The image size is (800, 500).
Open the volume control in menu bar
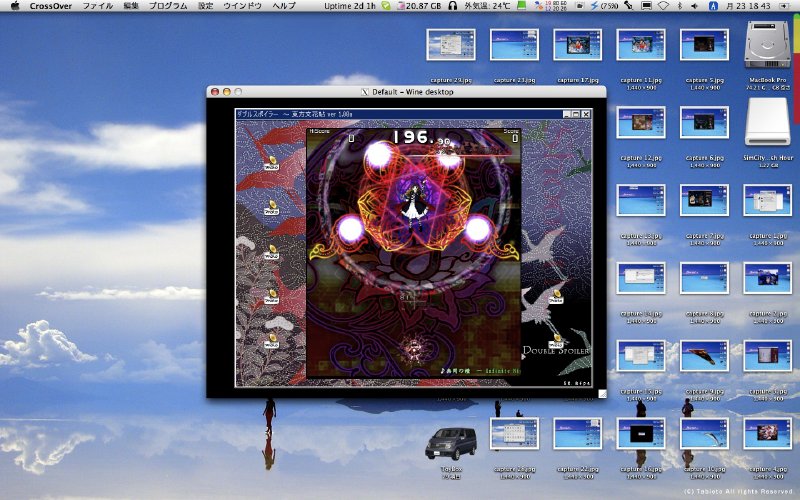click(694, 6)
